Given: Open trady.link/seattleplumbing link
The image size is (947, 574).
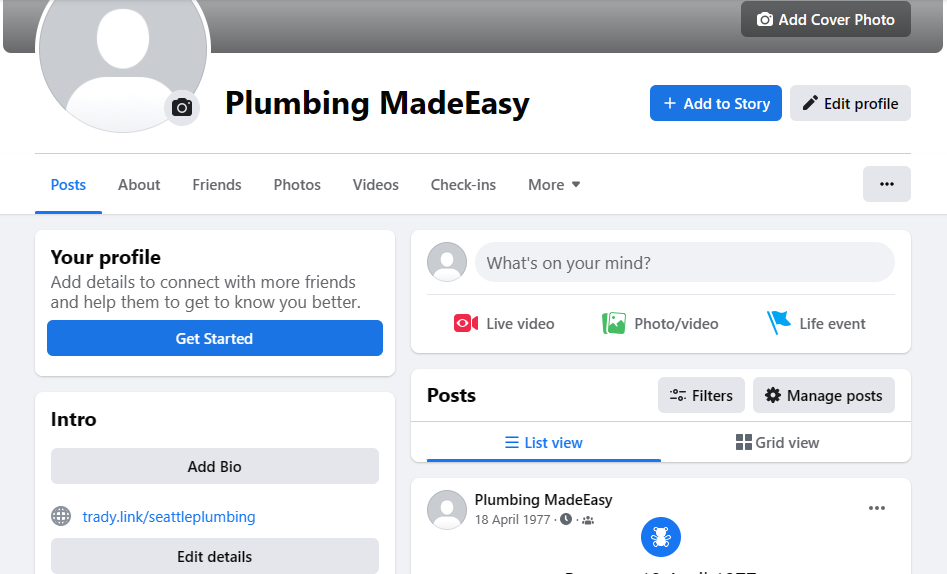Looking at the screenshot, I should coord(169,517).
